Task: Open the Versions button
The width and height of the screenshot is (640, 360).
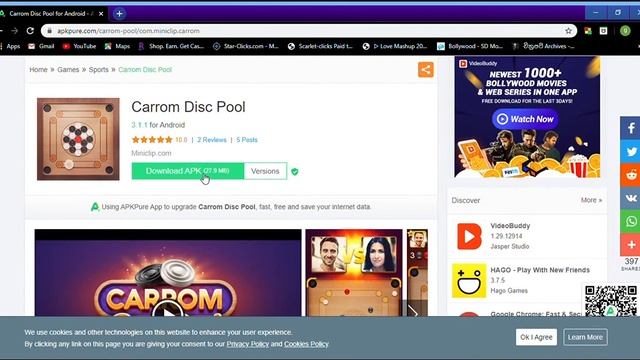Action: click(265, 171)
